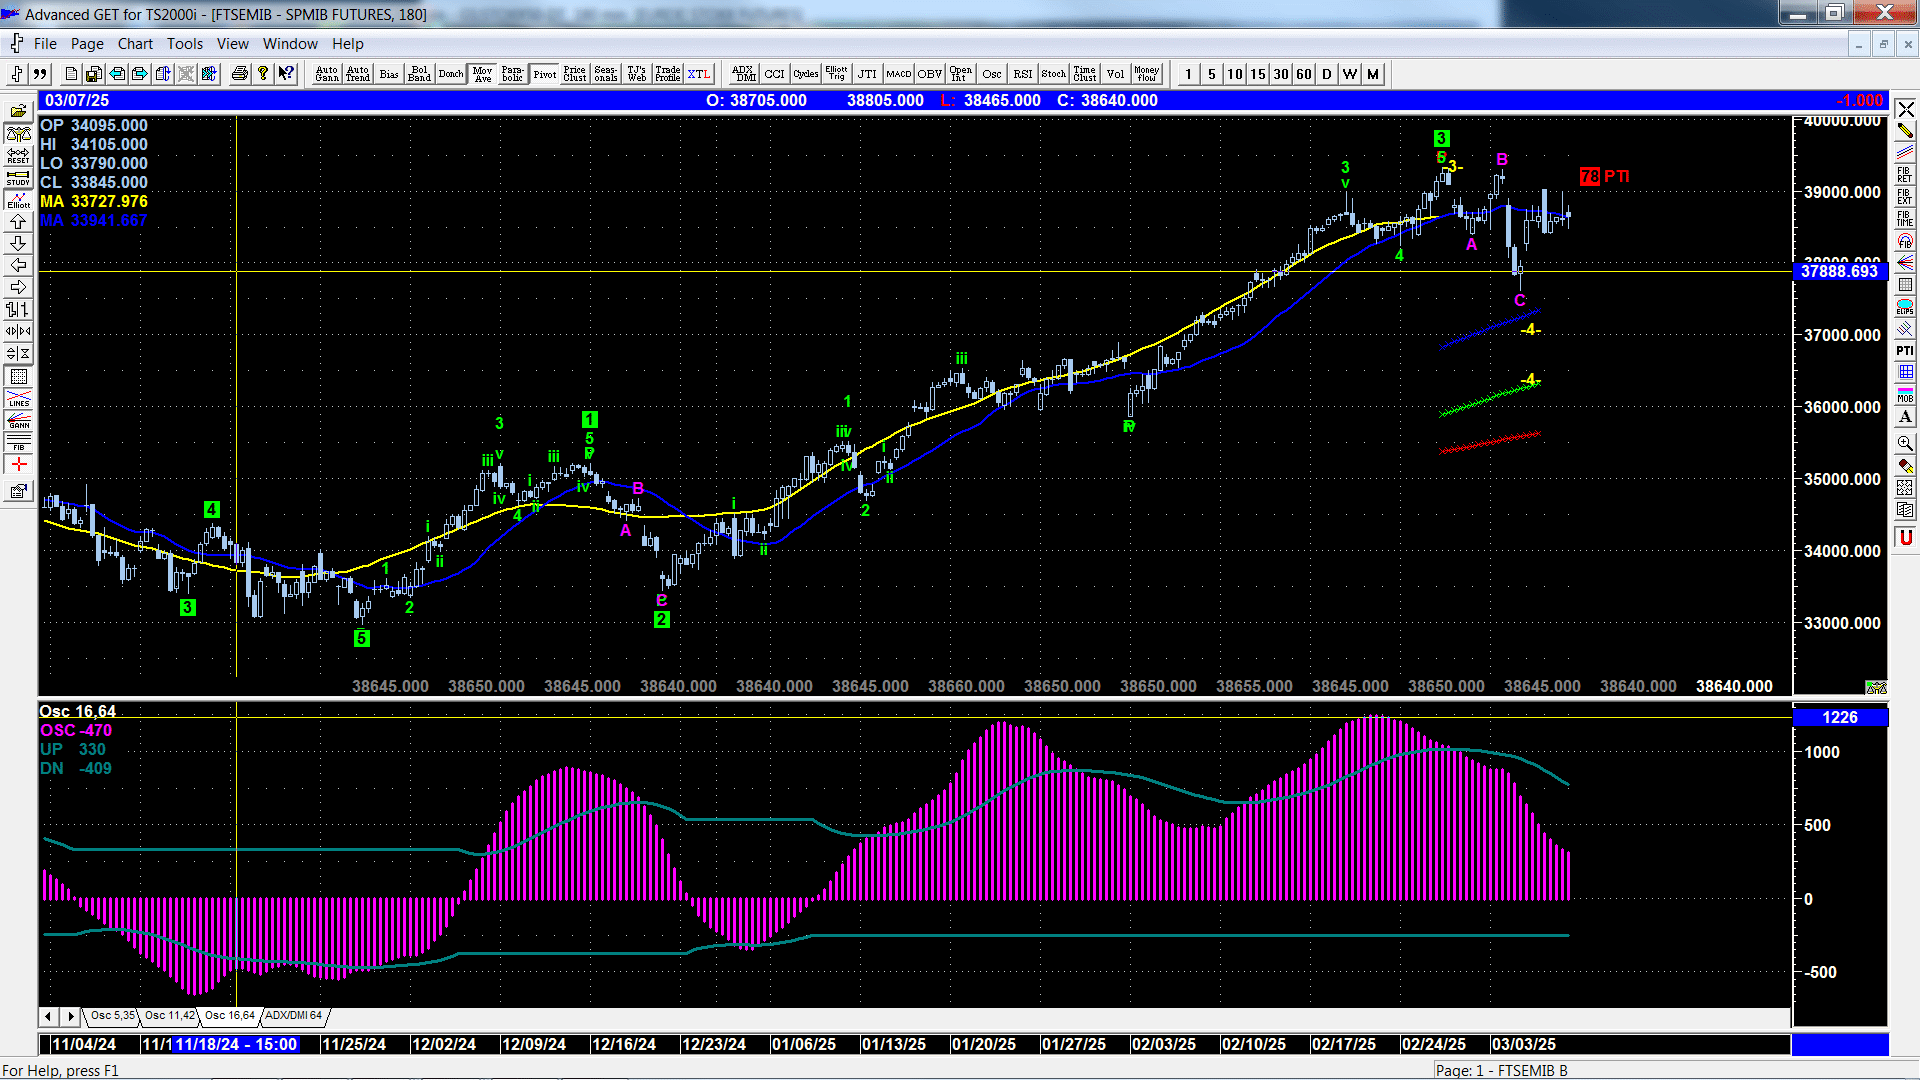This screenshot has width=1920, height=1080.
Task: Click the yellow question mark help icon
Action: pyautogui.click(x=262, y=74)
